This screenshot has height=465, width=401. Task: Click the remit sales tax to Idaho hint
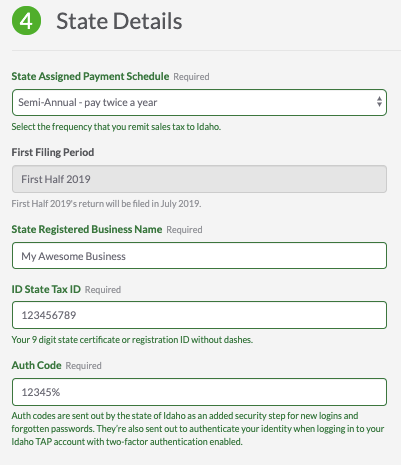(x=116, y=127)
